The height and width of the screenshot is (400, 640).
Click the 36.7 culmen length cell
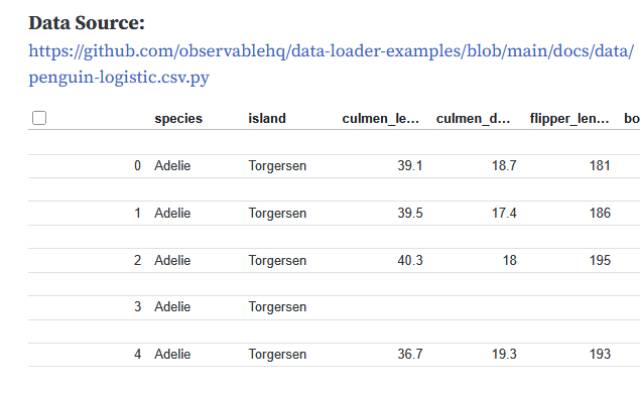(410, 354)
